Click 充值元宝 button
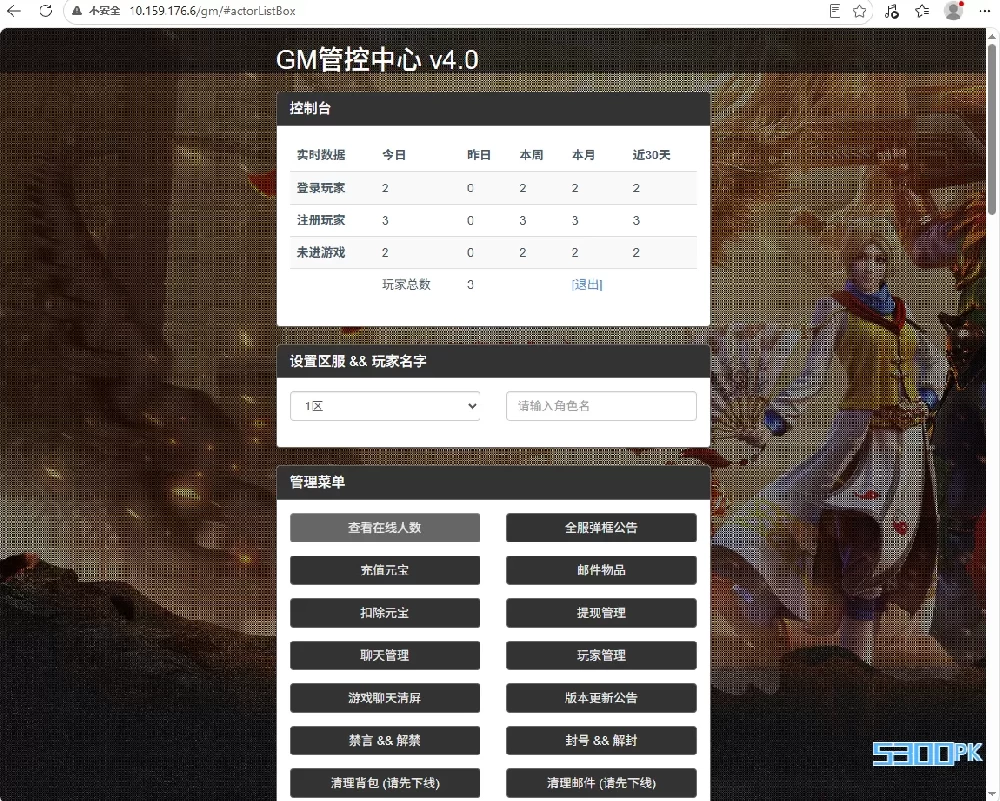1000x801 pixels. [x=385, y=570]
